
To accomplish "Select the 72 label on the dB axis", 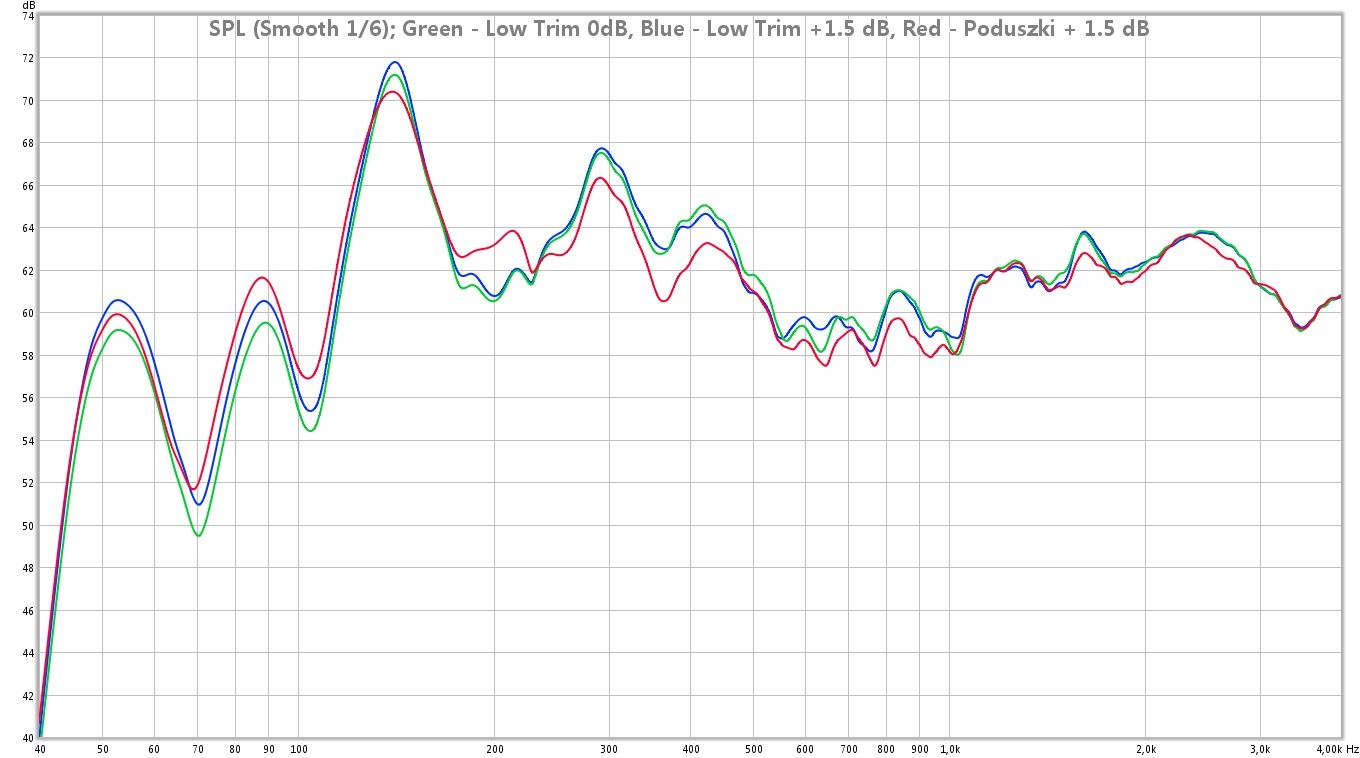I will coord(27,58).
